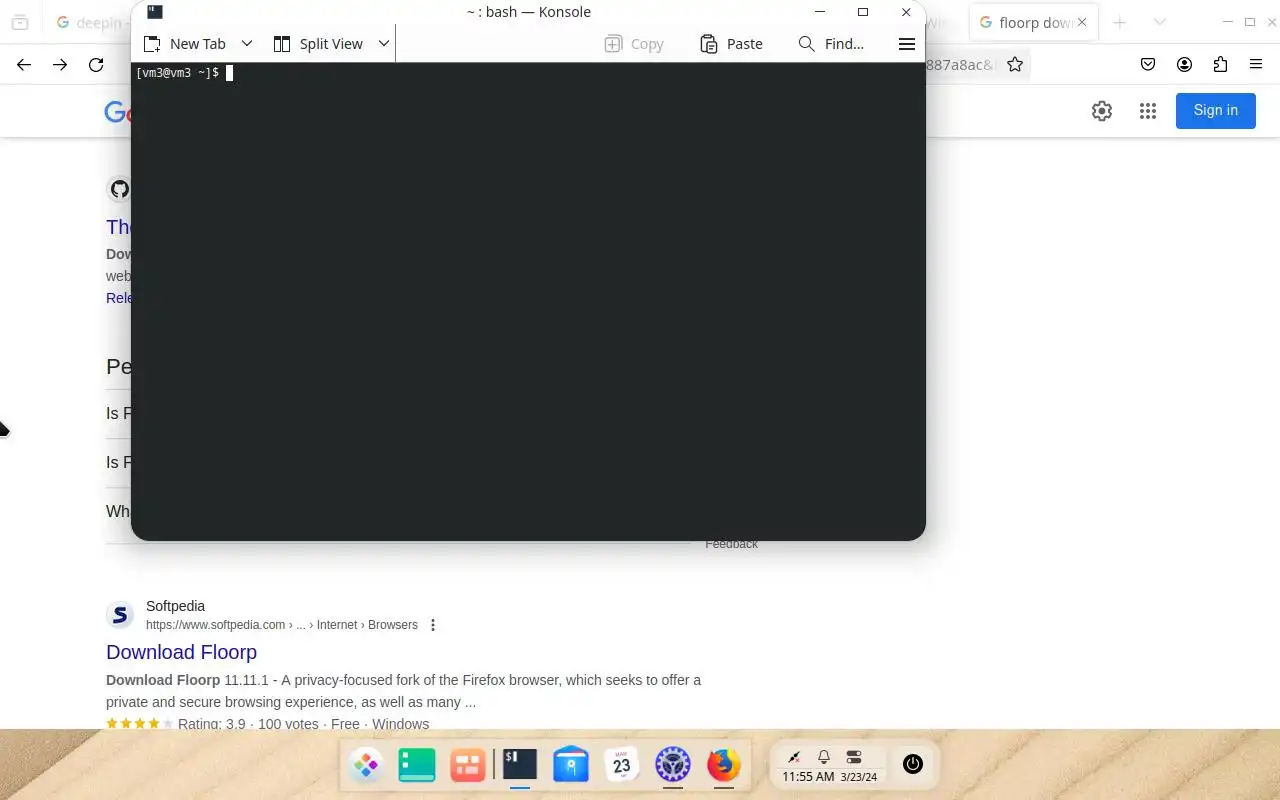Open the Firefox application menu
Image resolution: width=1280 pixels, height=800 pixels.
[x=1256, y=65]
